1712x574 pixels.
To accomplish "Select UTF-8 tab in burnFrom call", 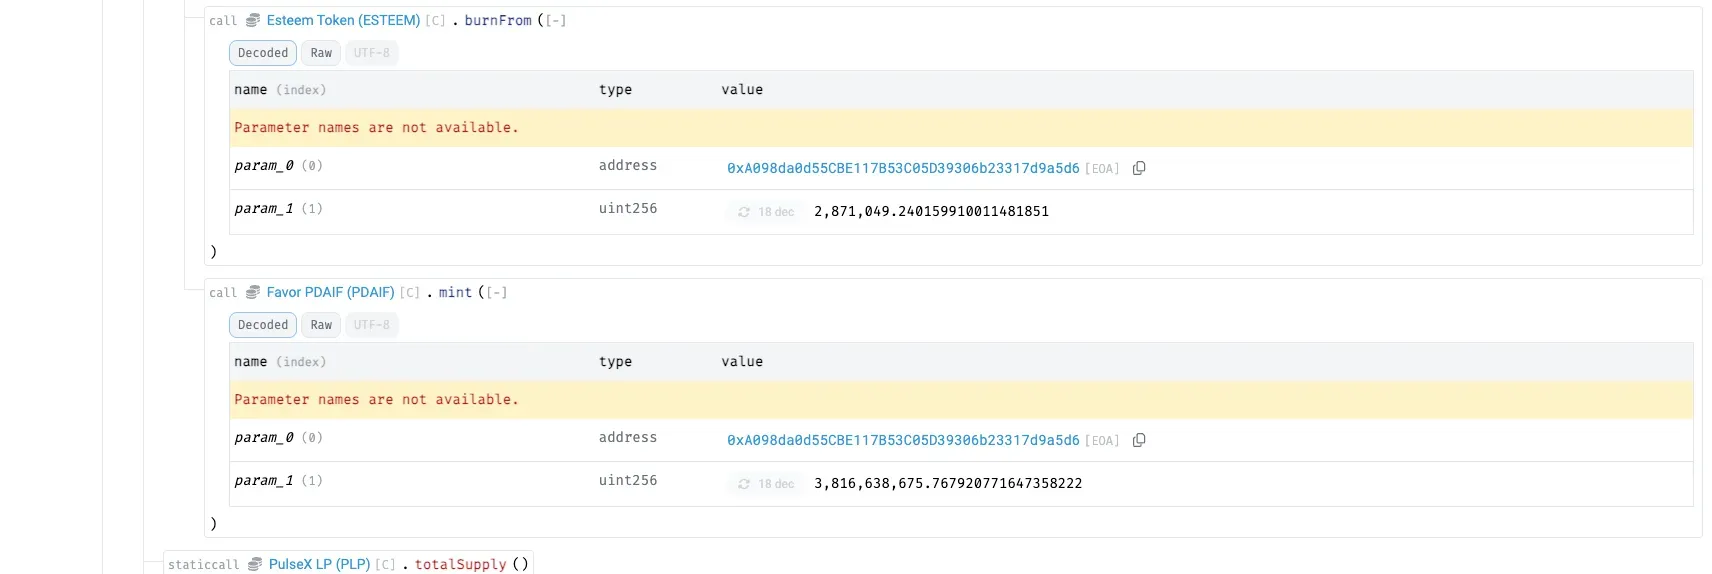I will click(371, 53).
